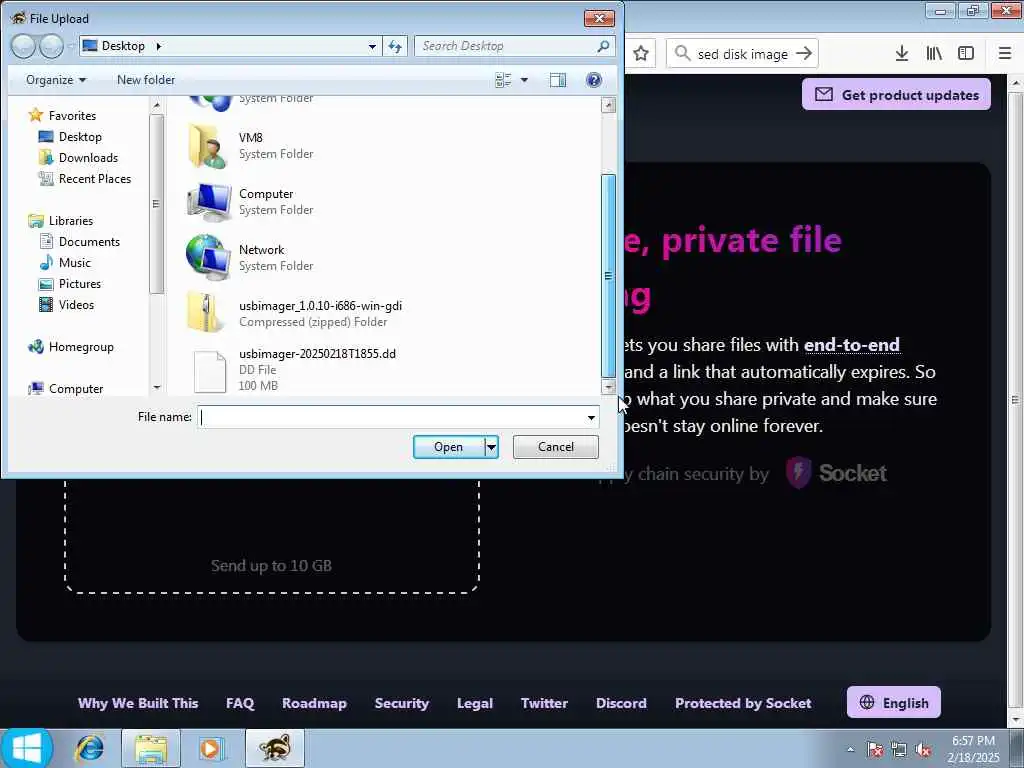Change view with the view mode icon

click(x=503, y=80)
